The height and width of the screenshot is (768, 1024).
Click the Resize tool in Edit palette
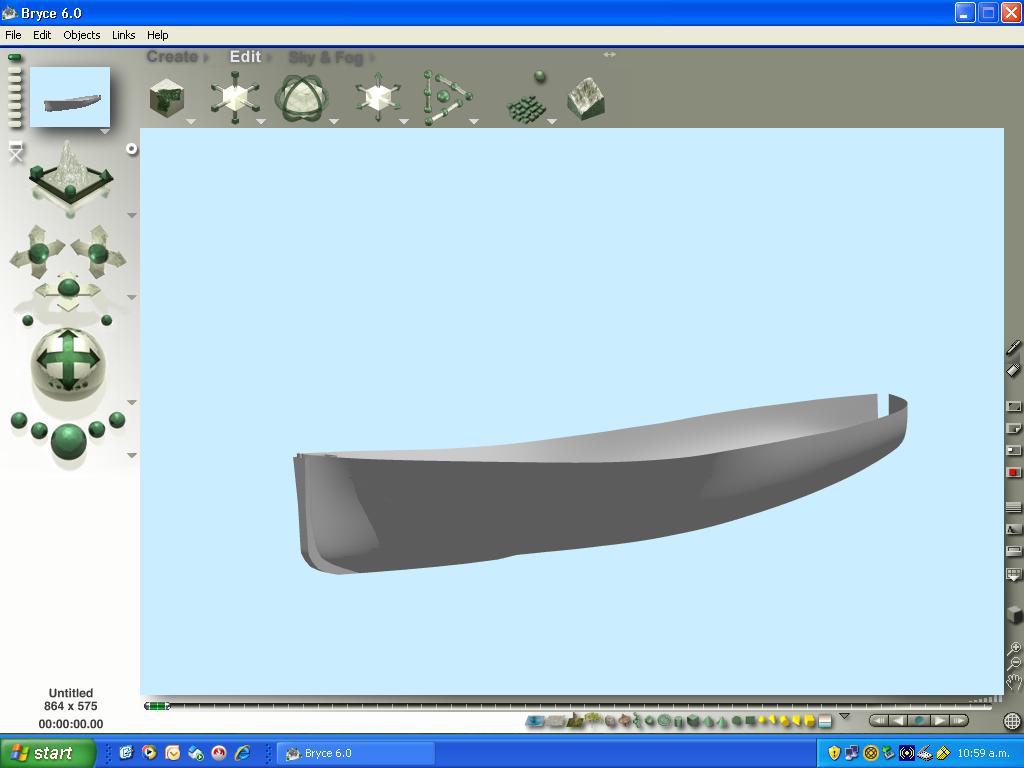click(235, 98)
